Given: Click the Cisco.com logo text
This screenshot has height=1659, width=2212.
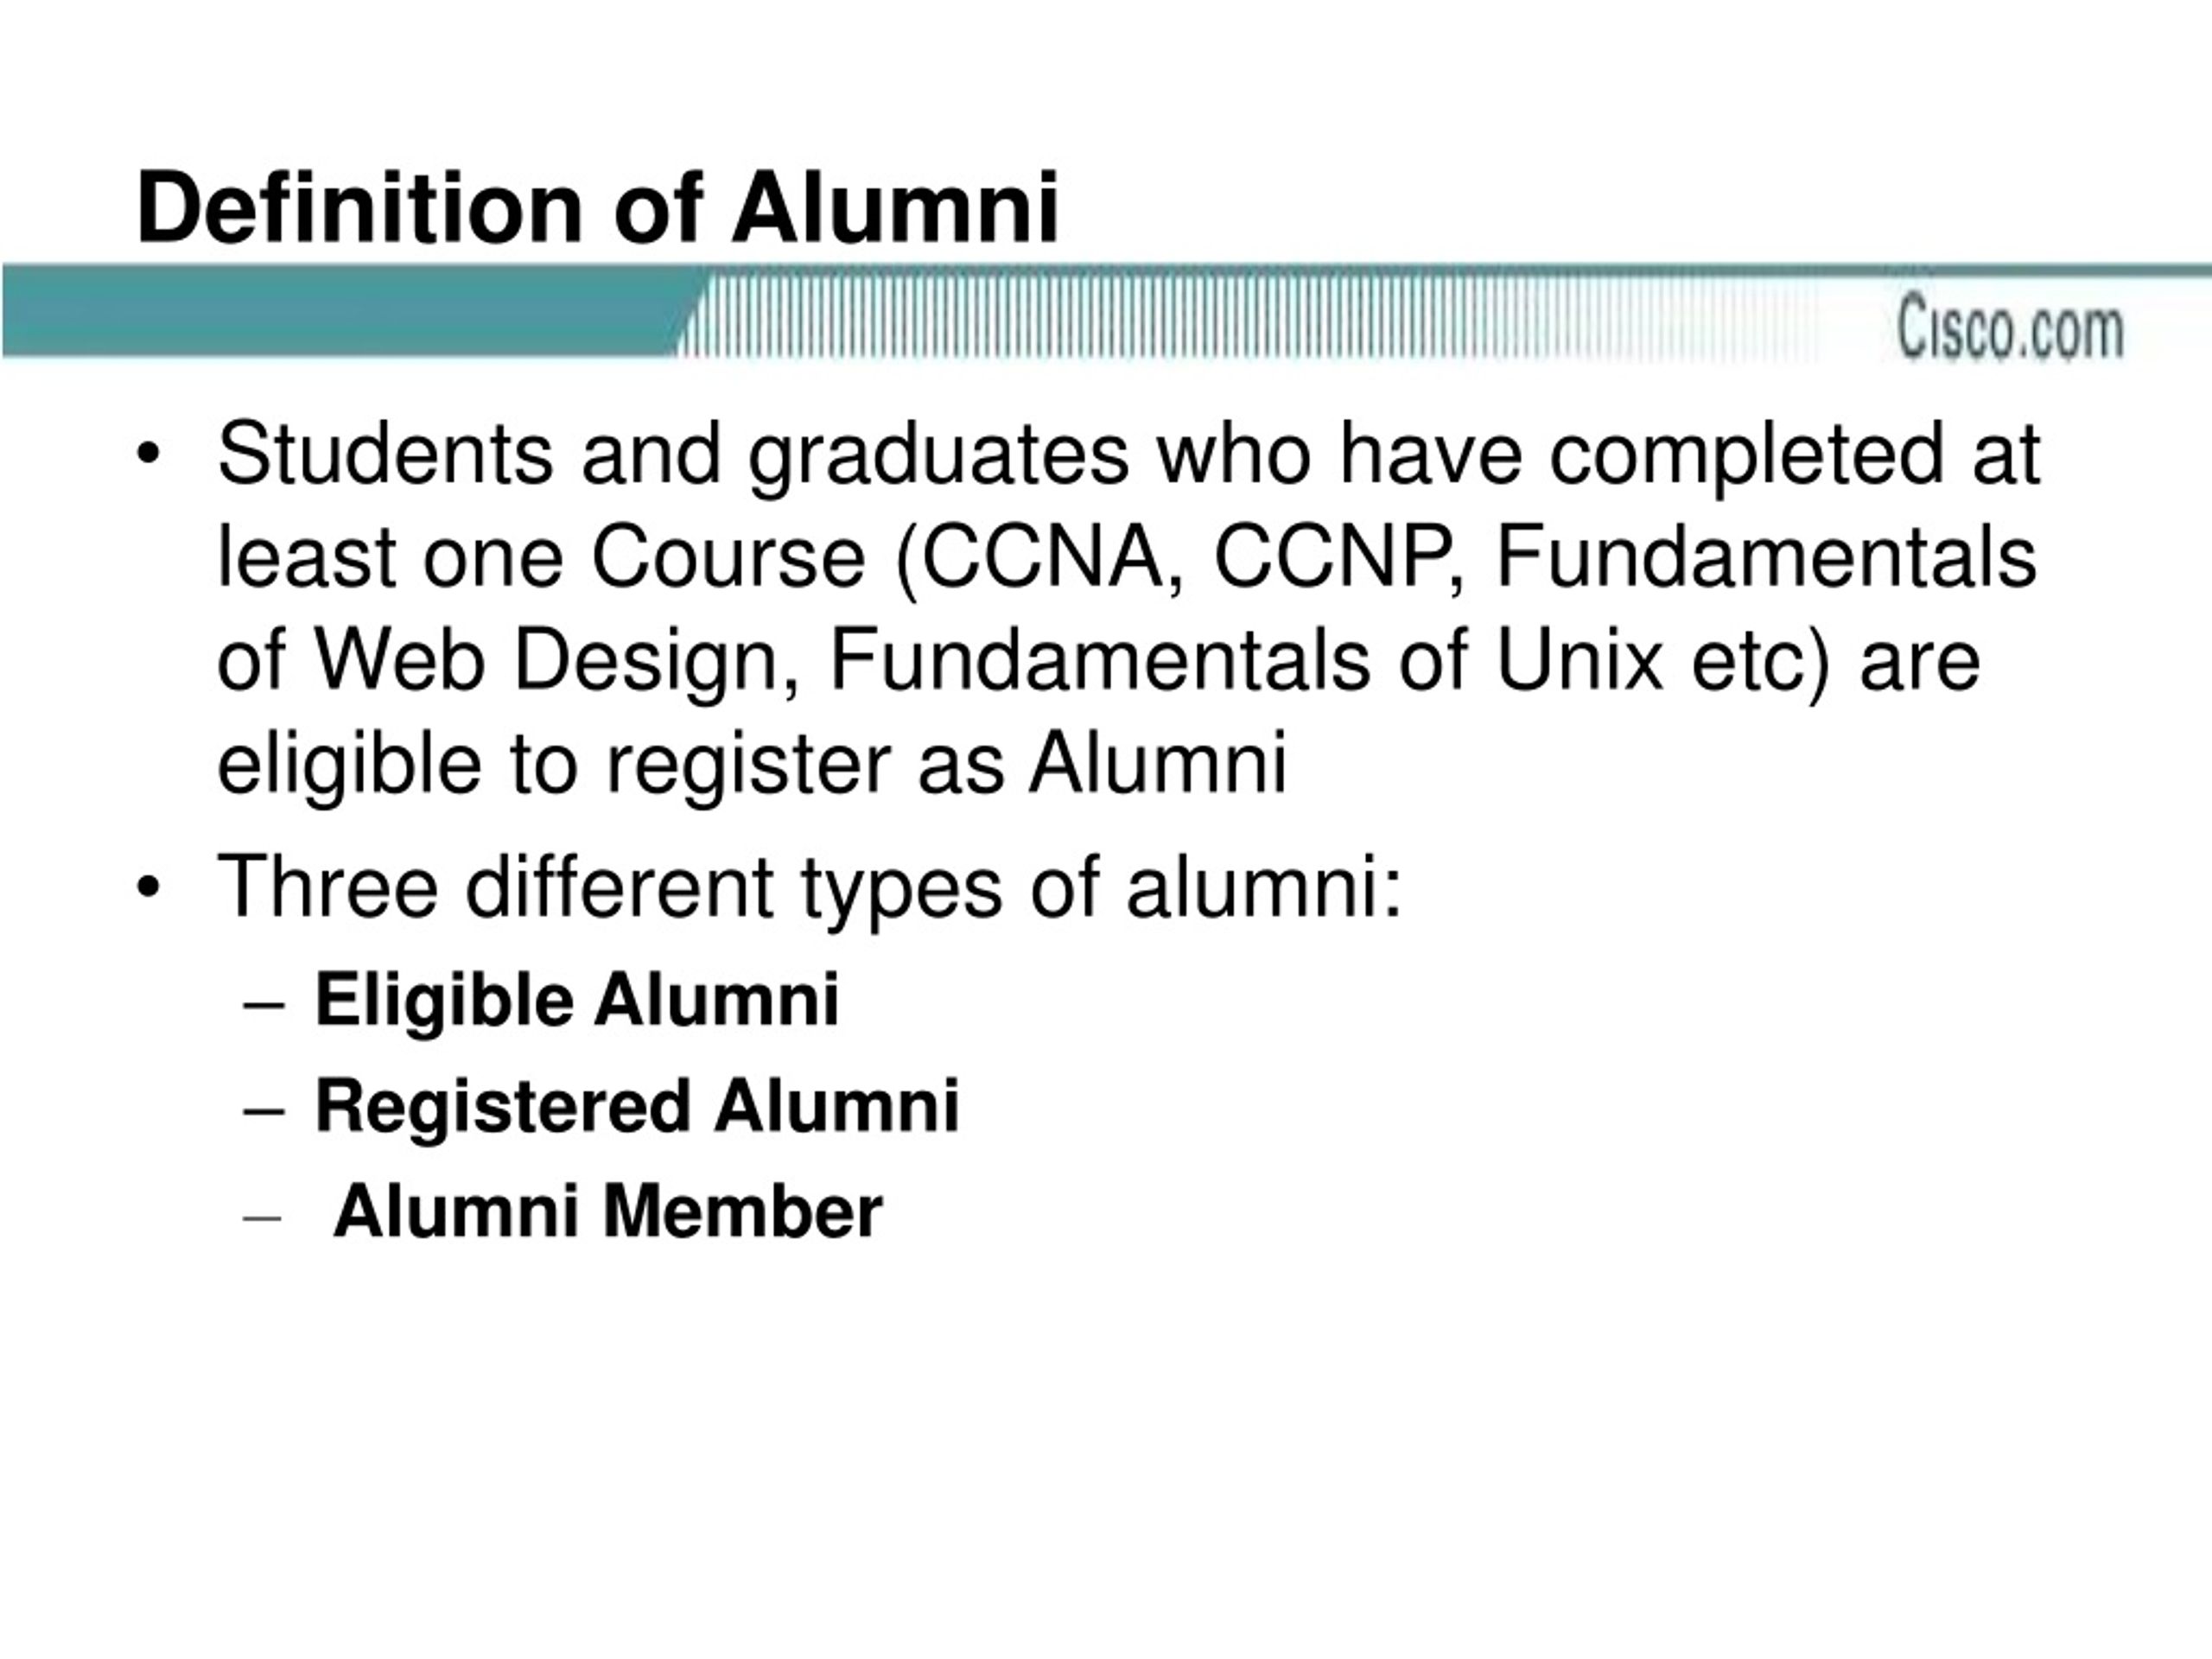Looking at the screenshot, I should click(x=2010, y=327).
